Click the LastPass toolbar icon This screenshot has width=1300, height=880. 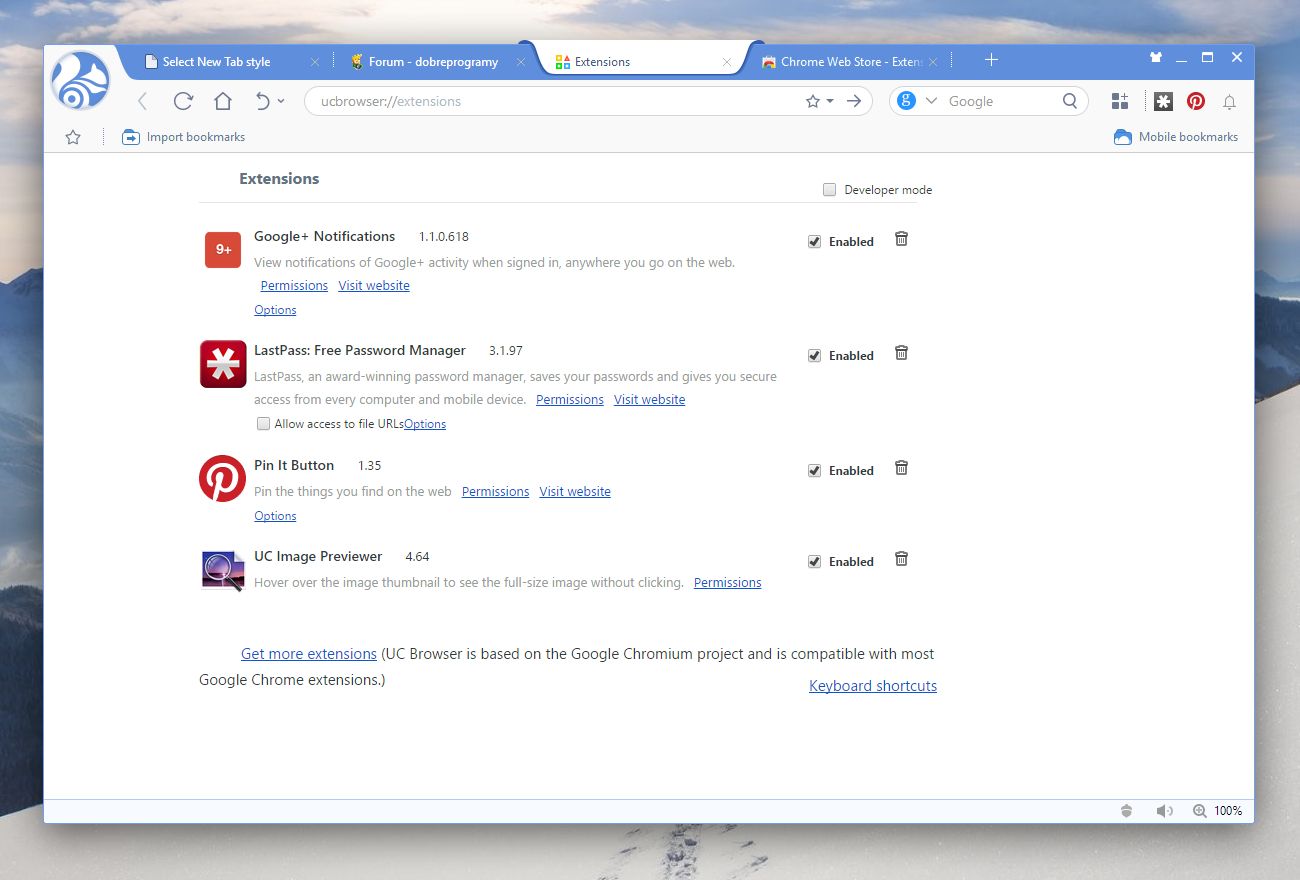point(1163,101)
